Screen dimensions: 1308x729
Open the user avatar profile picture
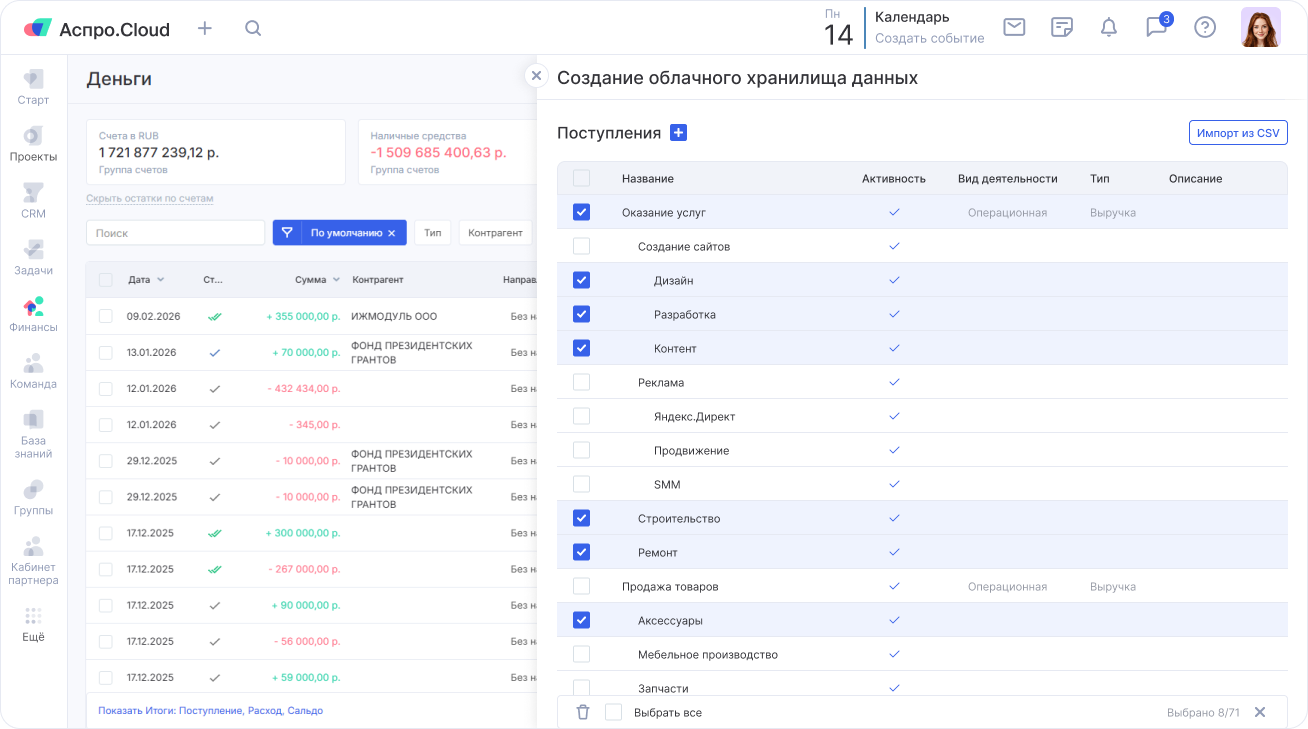coord(1260,28)
